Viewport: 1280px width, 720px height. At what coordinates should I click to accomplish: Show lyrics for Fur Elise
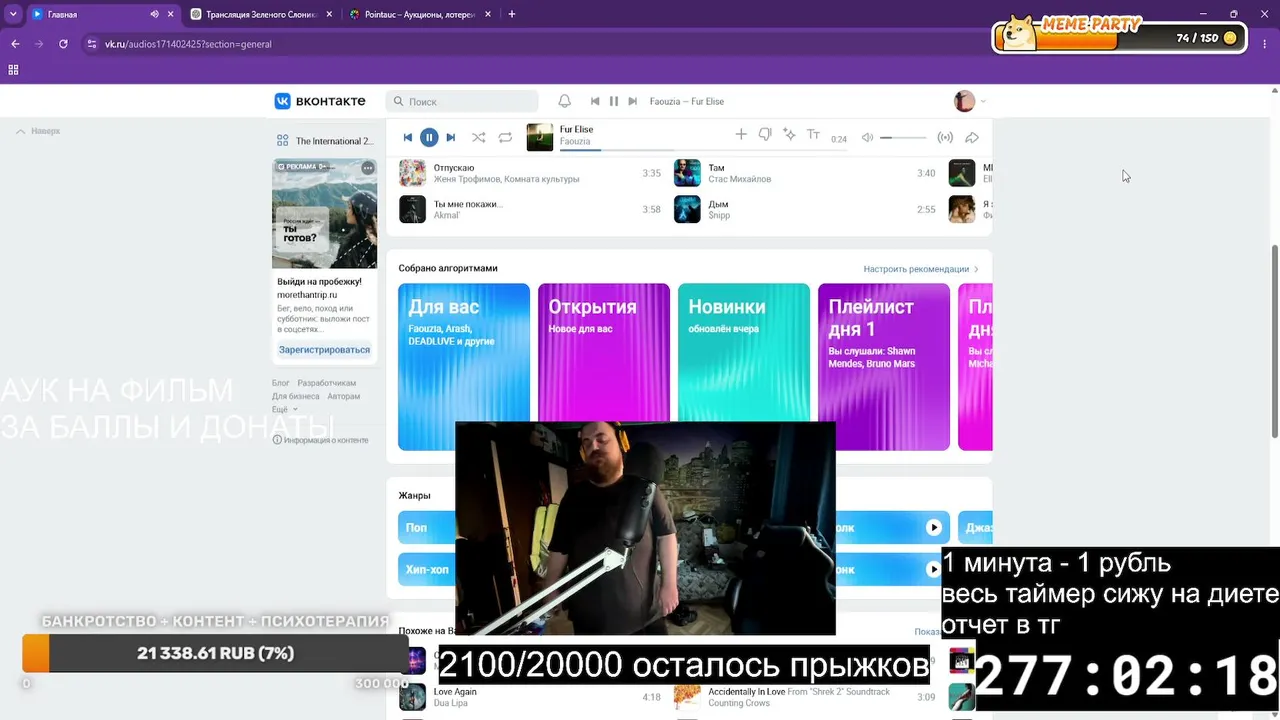click(x=813, y=135)
